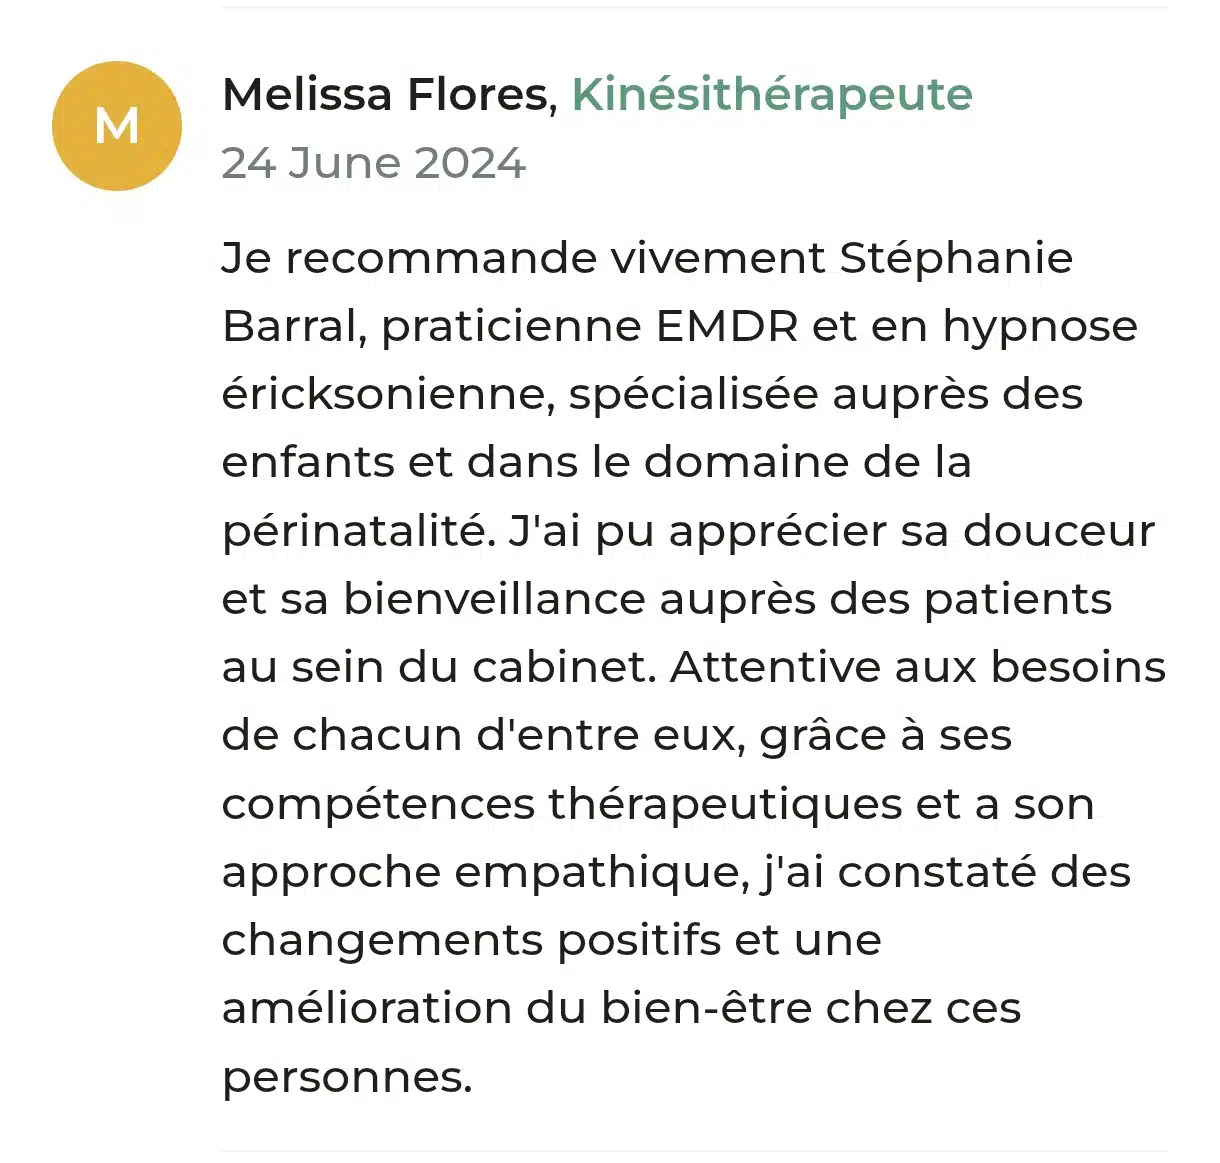Click the word changements

pyautogui.click(x=382, y=940)
